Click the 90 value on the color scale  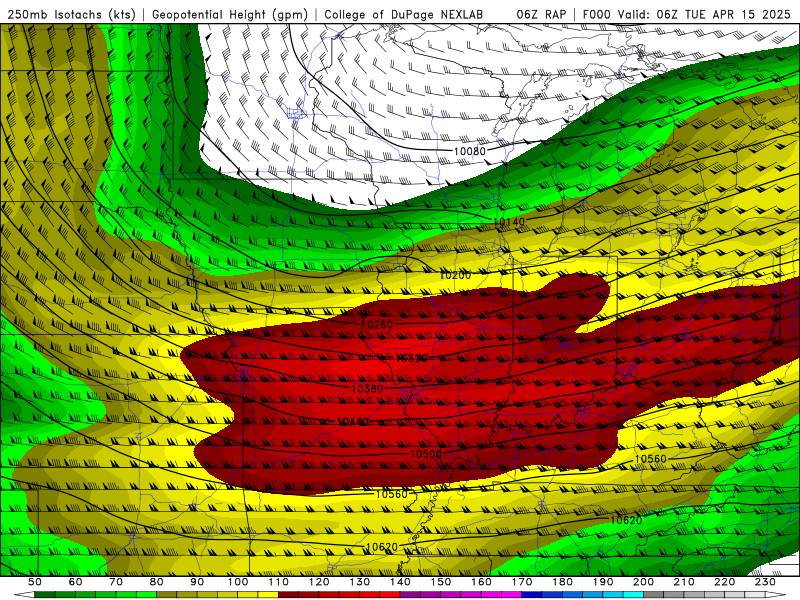coord(197,582)
